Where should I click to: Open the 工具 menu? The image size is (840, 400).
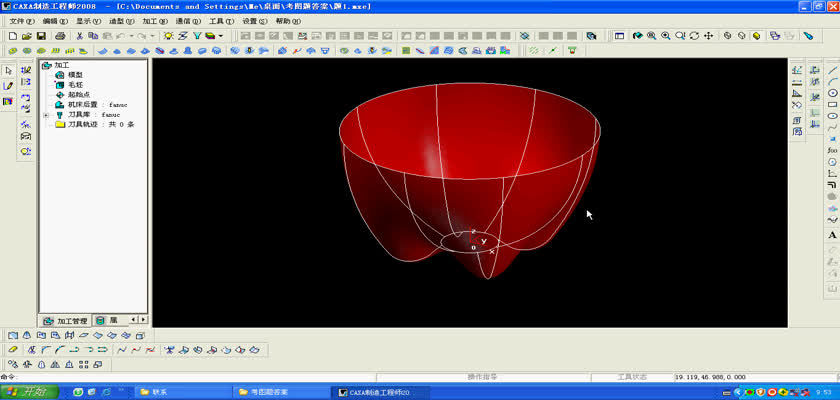[221, 21]
